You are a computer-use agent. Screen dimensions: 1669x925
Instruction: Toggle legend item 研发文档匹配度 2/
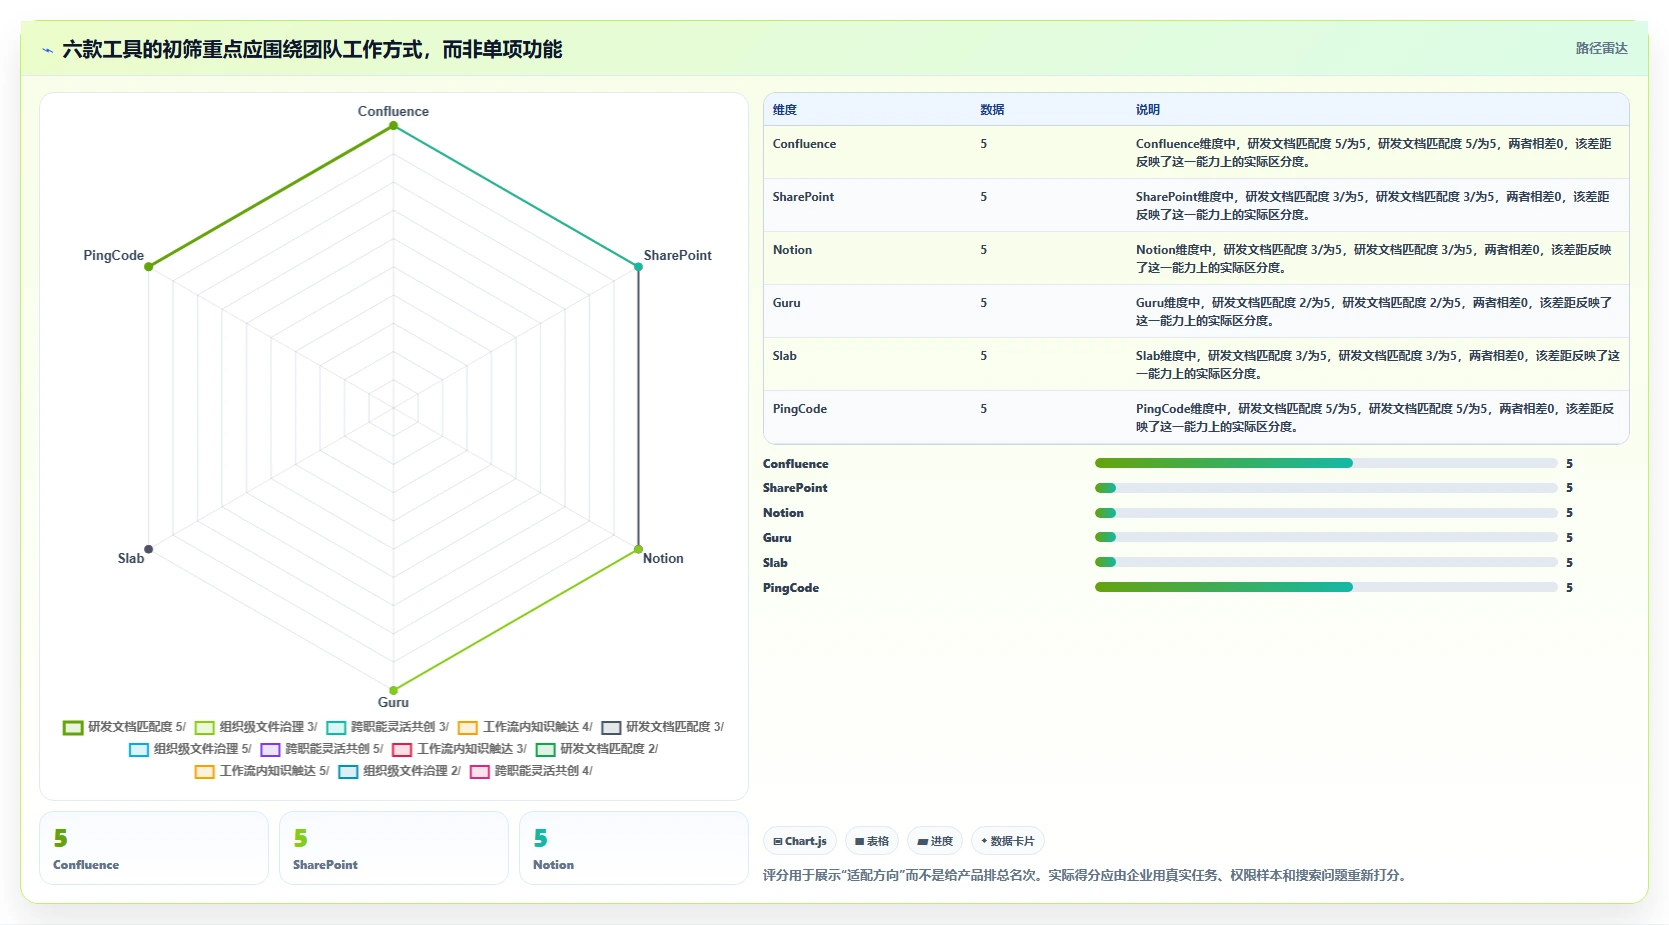point(597,749)
